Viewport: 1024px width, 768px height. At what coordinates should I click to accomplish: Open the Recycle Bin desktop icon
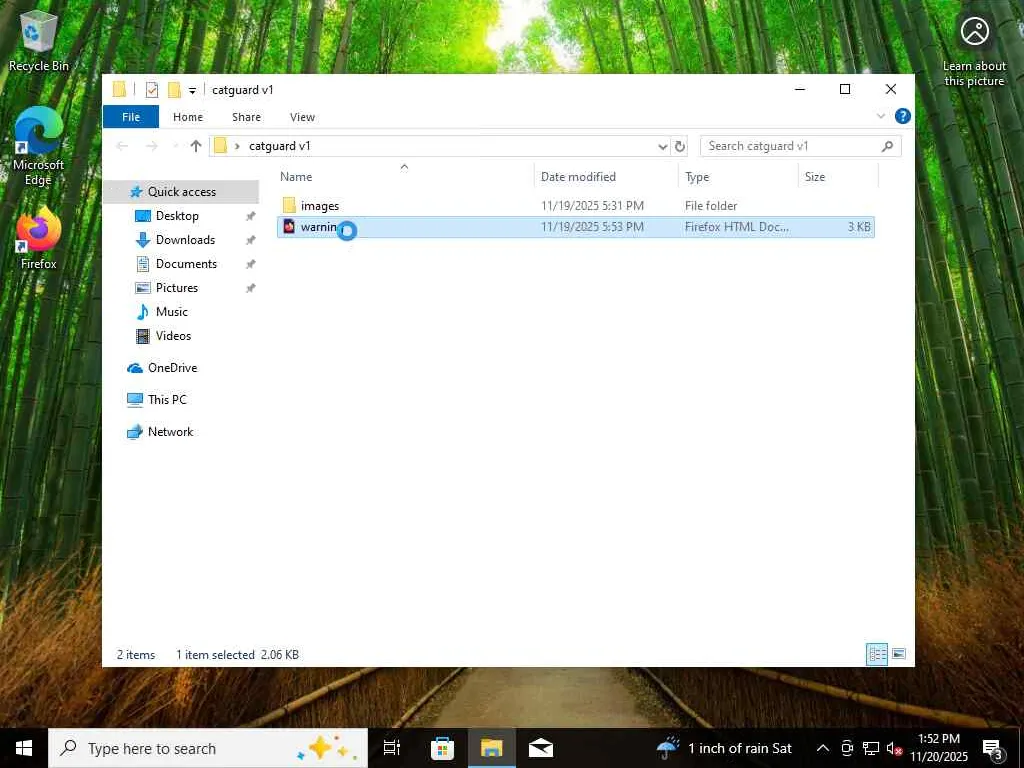click(39, 40)
